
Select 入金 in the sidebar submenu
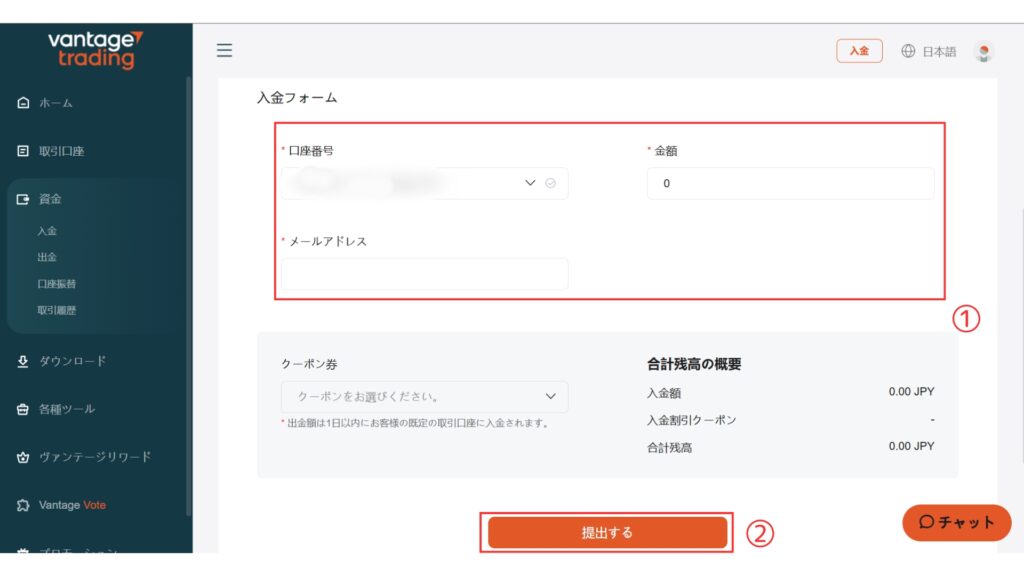47,231
